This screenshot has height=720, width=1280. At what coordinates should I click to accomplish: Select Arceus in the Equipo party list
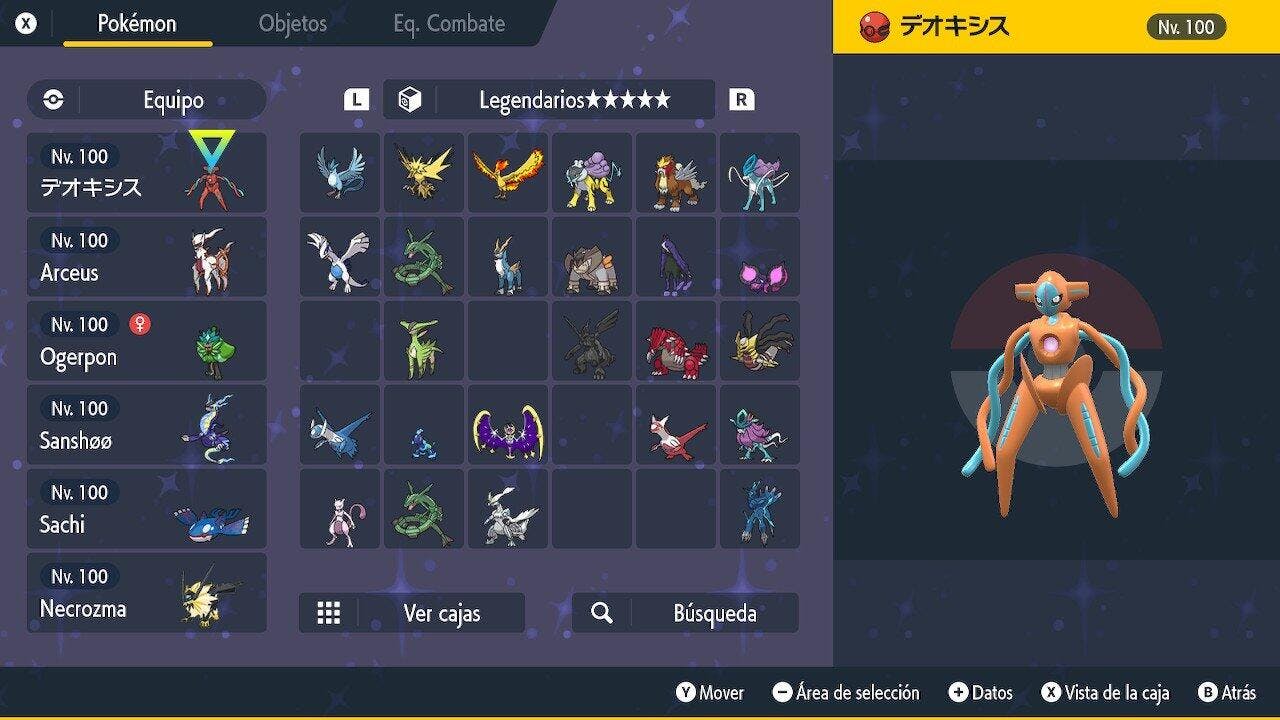147,257
